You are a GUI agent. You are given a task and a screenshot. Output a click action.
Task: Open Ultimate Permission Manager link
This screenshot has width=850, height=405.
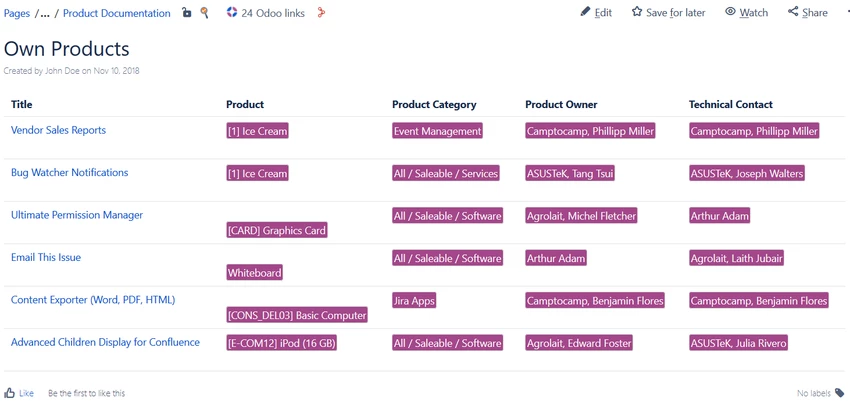(77, 215)
